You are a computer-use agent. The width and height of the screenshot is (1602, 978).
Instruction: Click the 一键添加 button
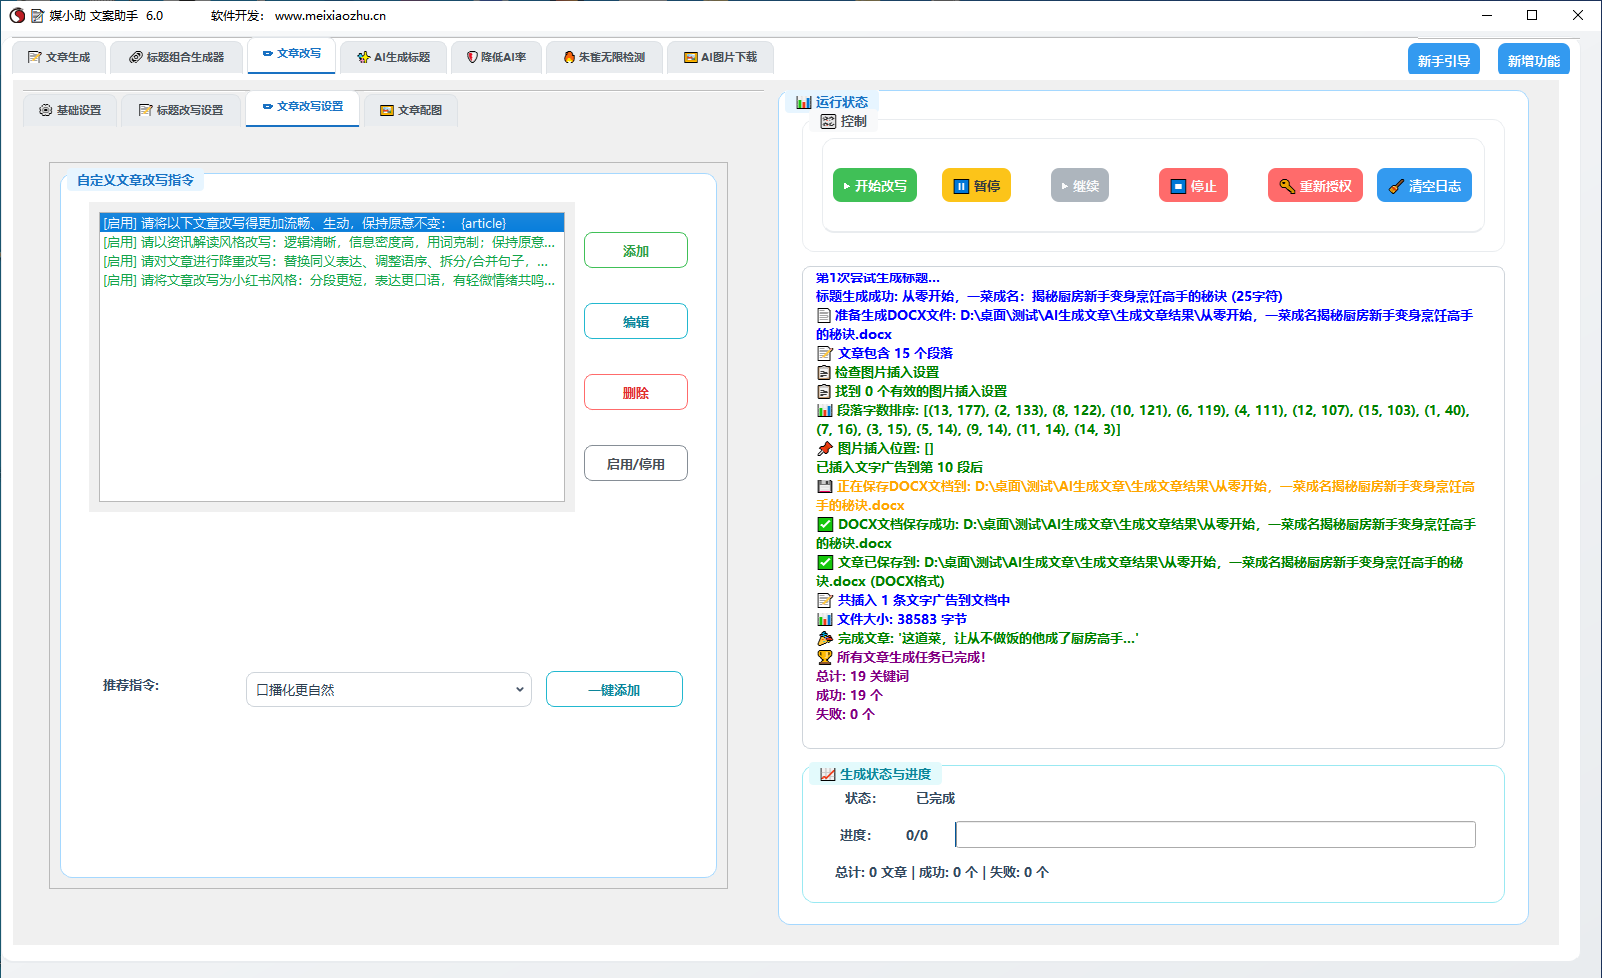(614, 690)
